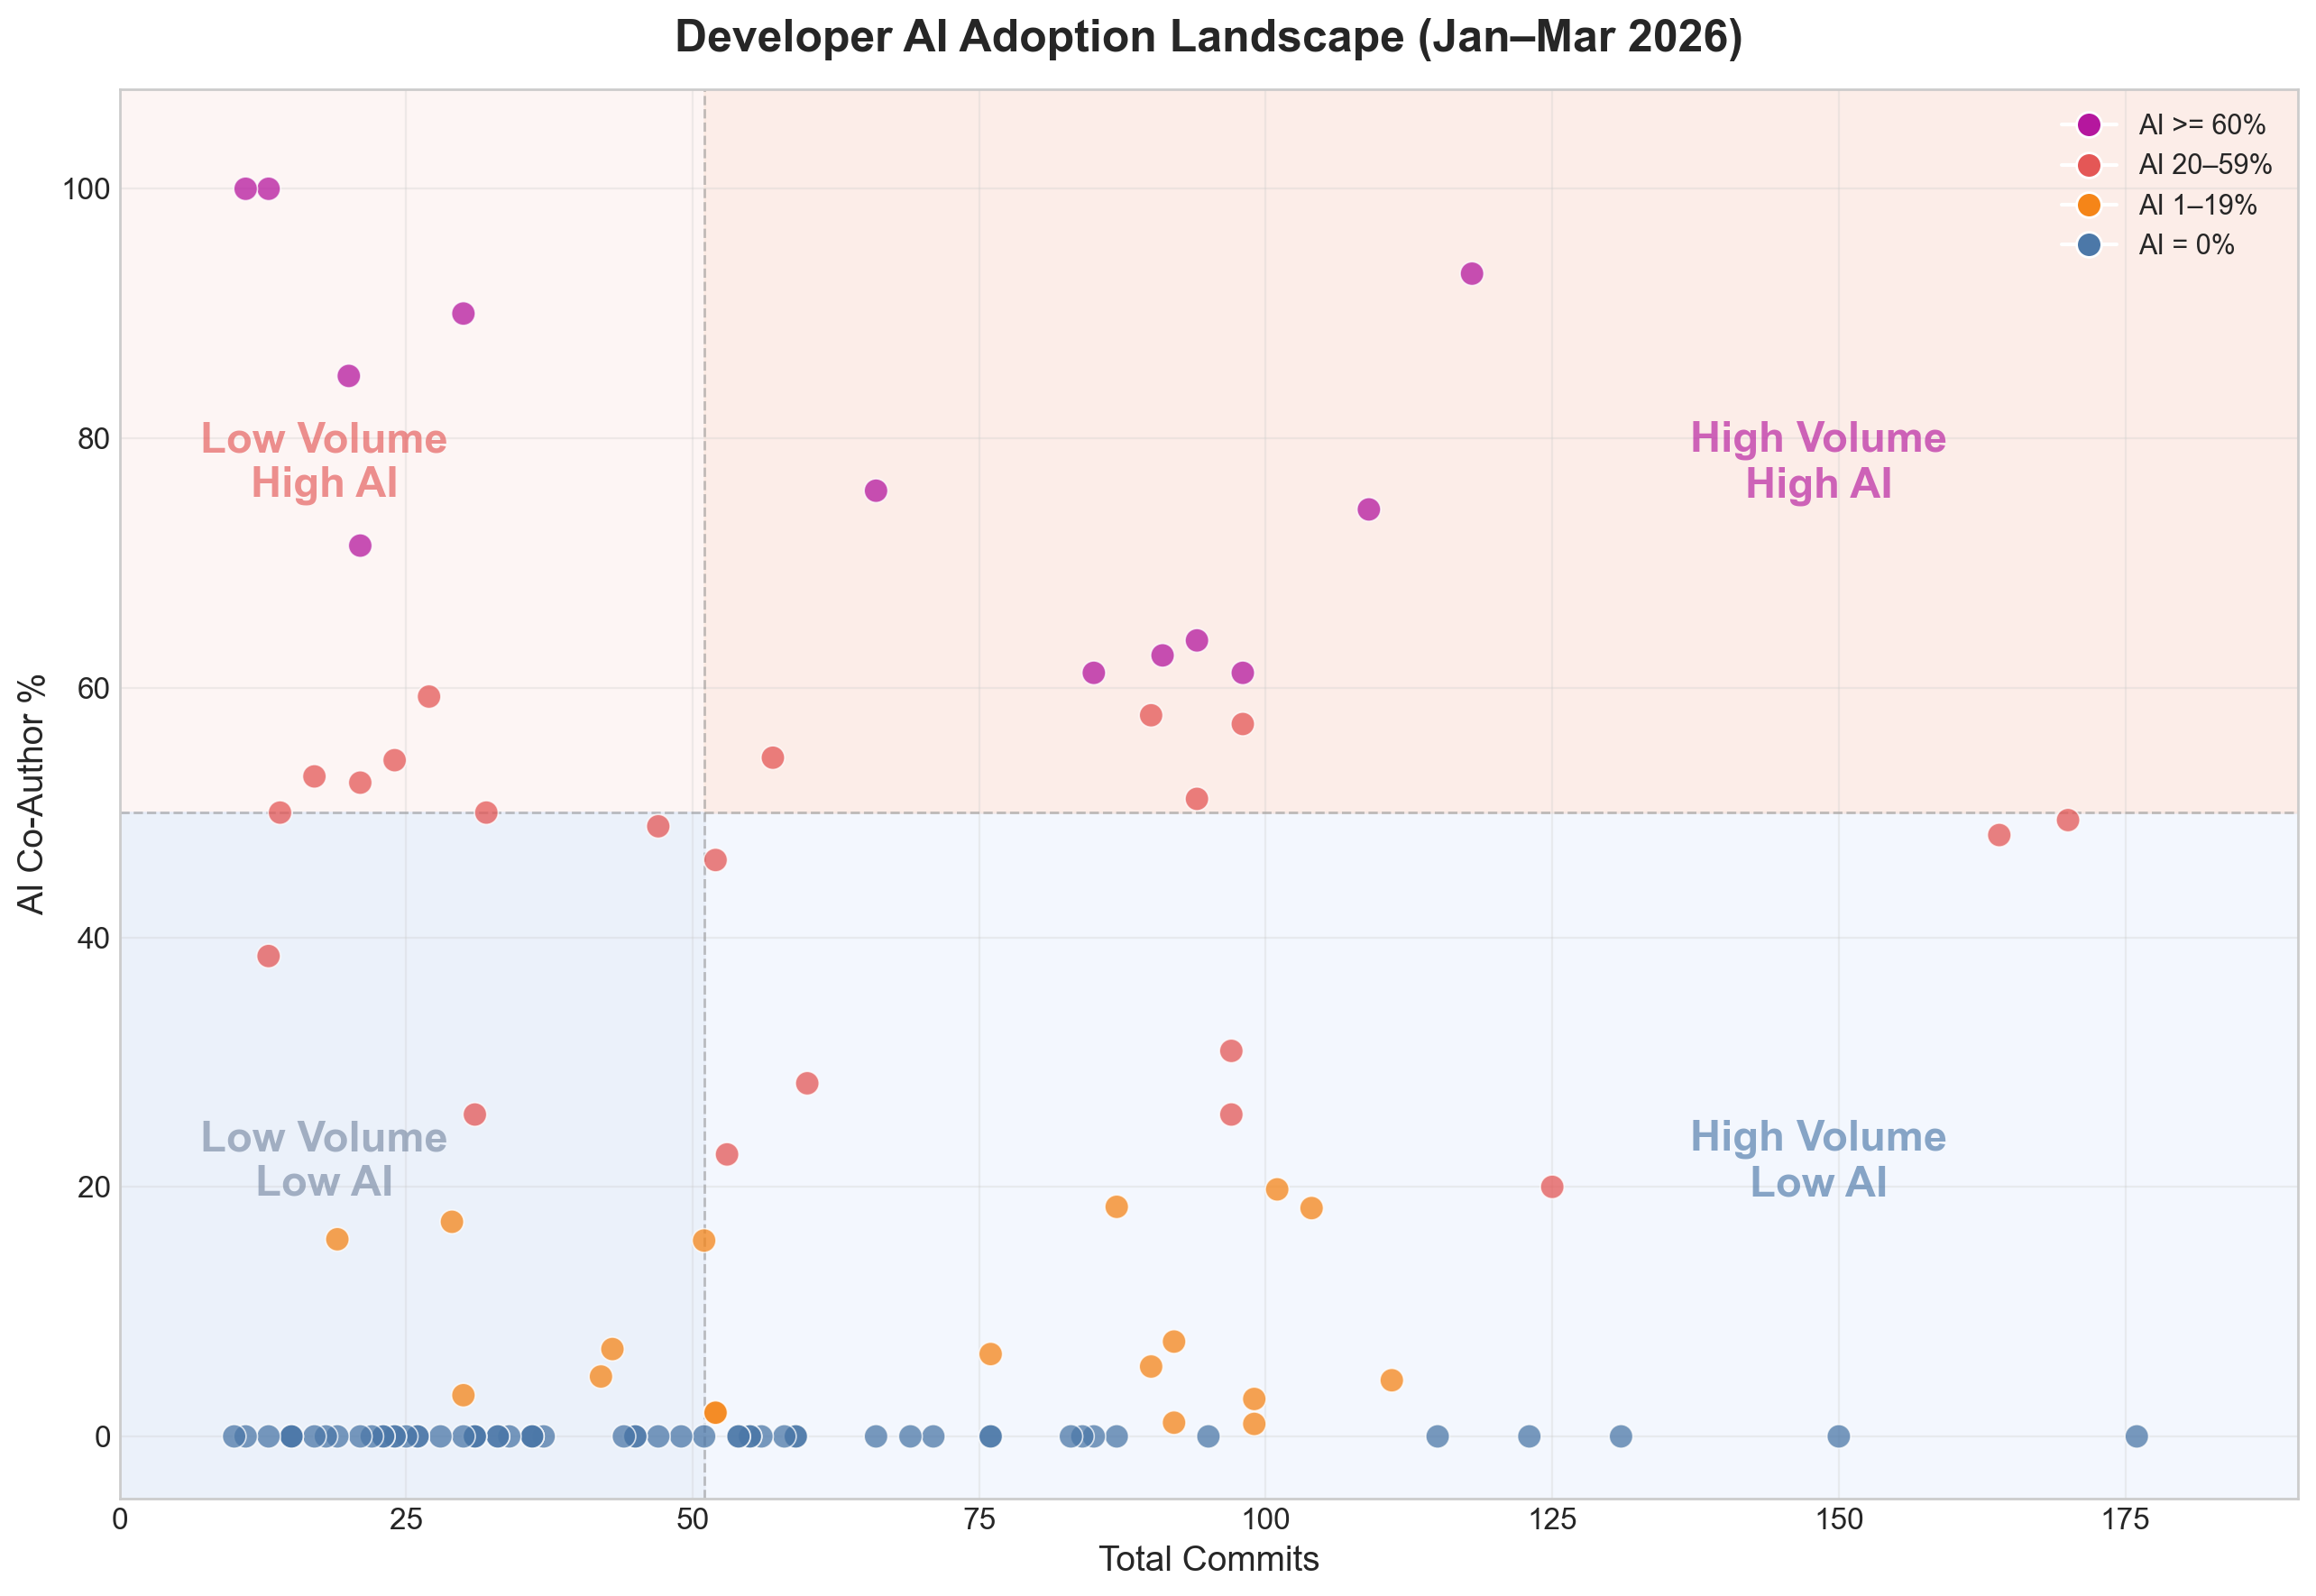Screen dimensions: 2316x1596
Task: Click the 'High Volume Low AI' quadrant label
Action: 1817,1159
